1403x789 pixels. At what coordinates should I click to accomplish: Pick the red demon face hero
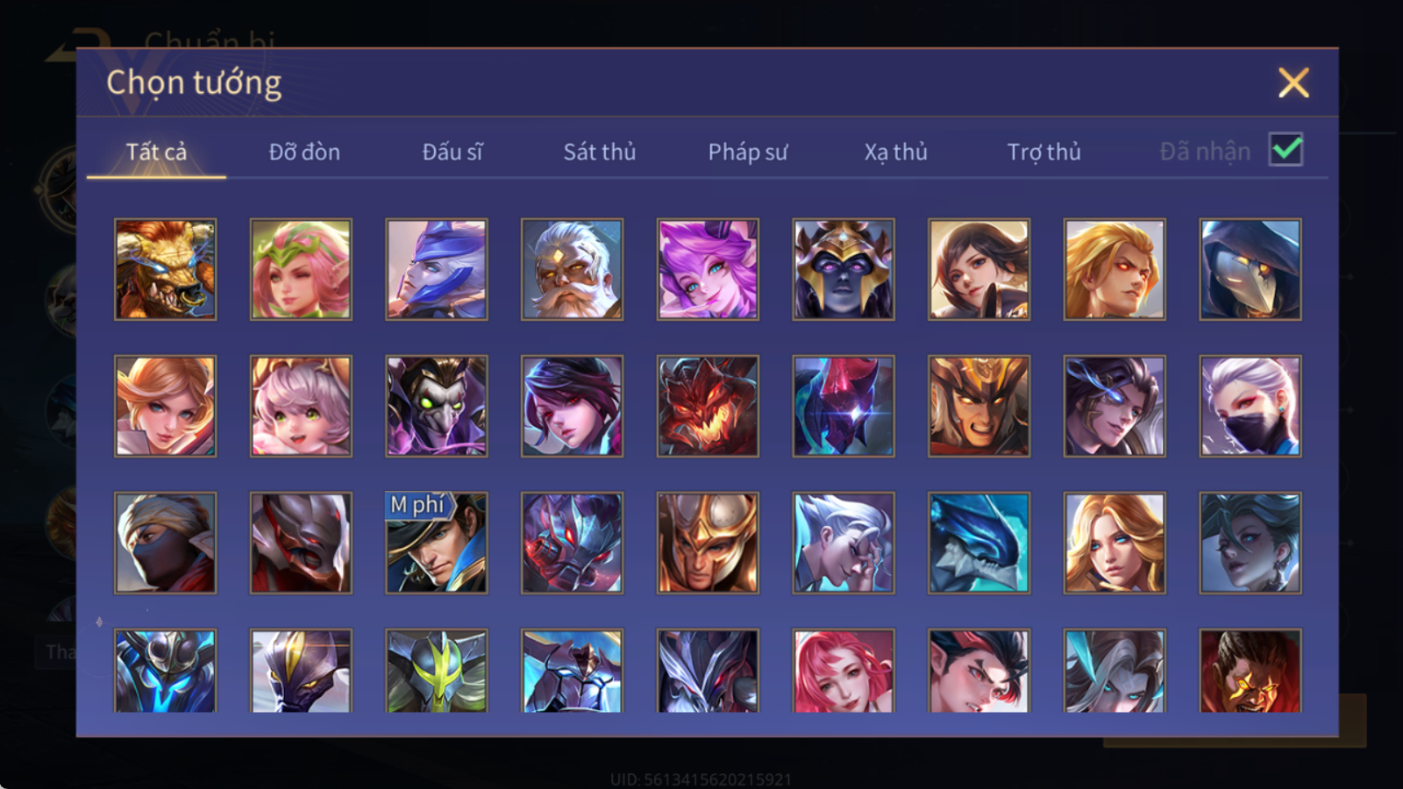tap(708, 407)
